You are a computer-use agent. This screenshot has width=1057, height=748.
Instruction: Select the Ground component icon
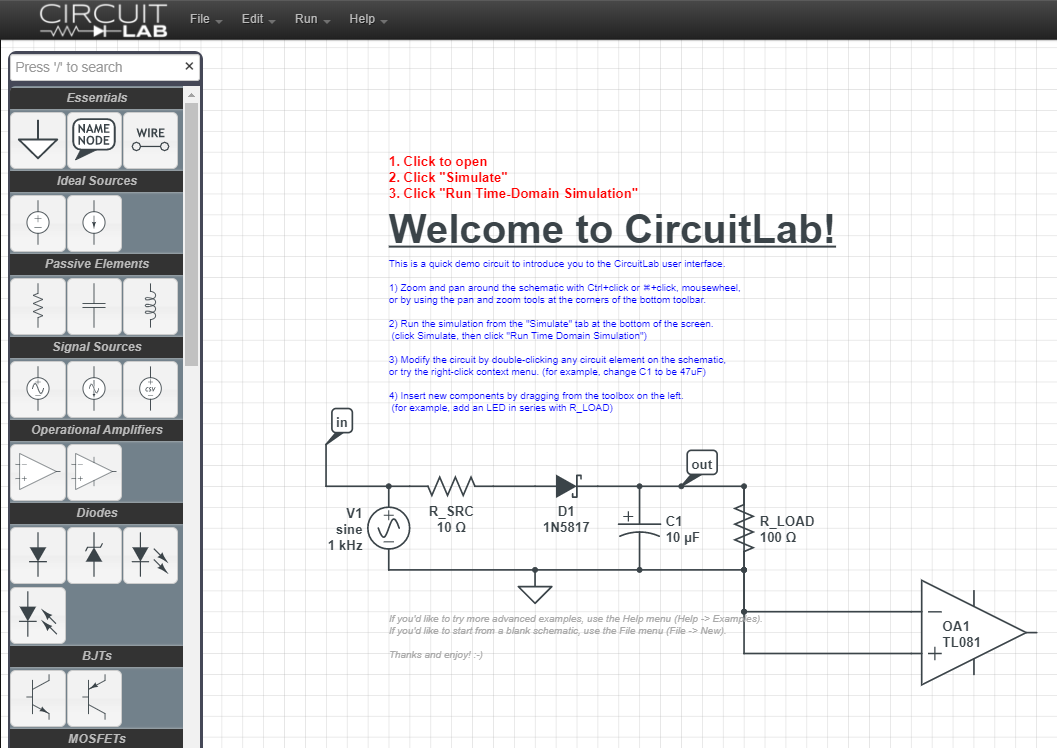[38, 140]
